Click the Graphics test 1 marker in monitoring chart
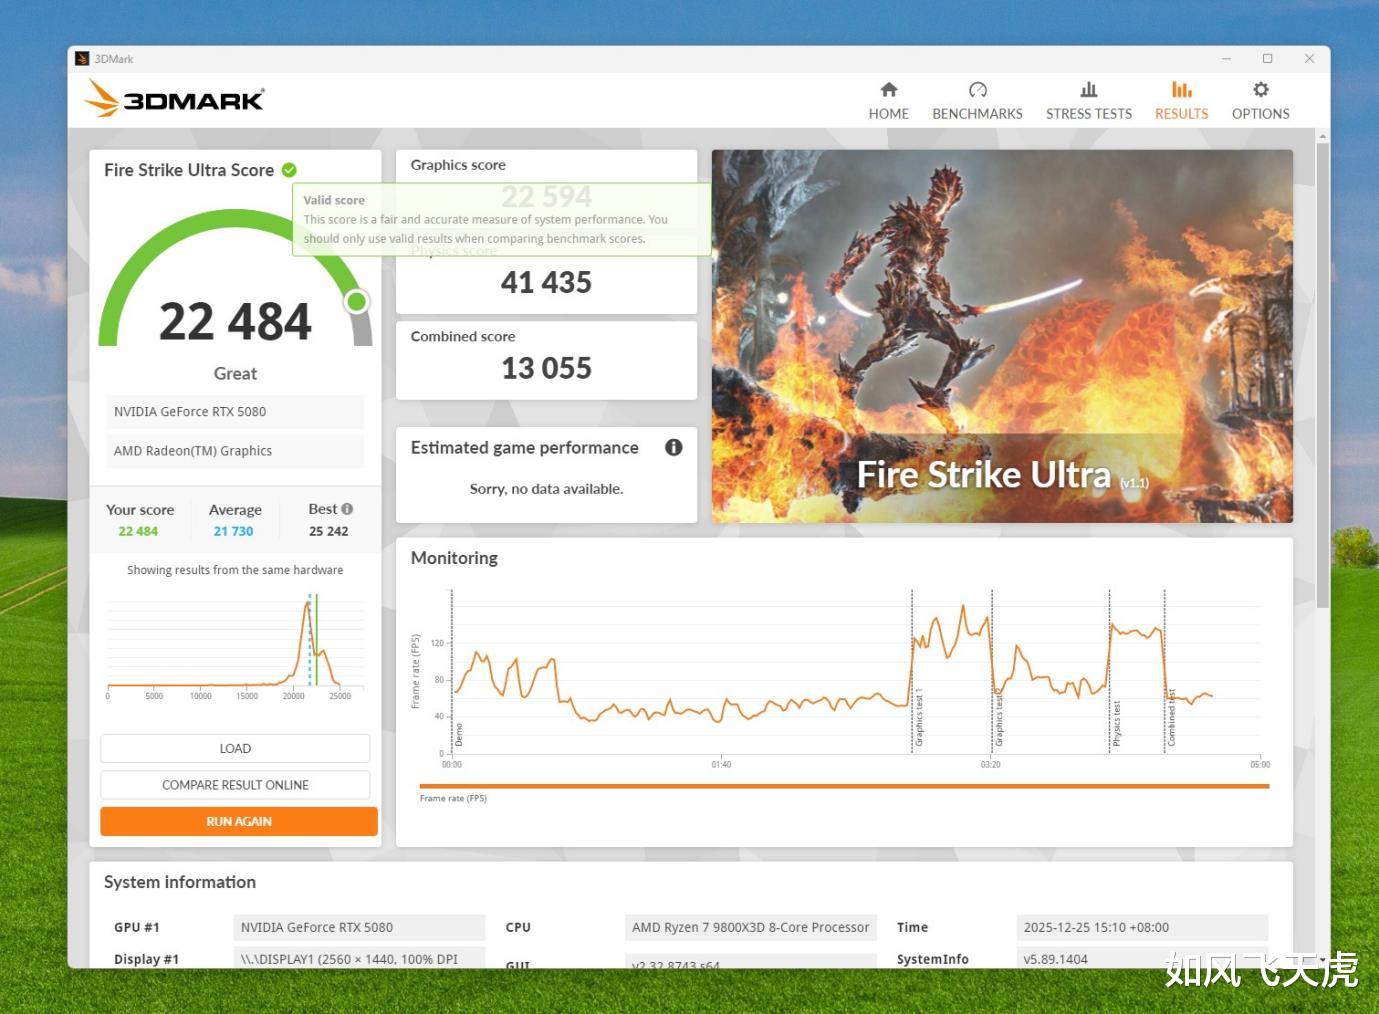The width and height of the screenshot is (1379, 1014). pos(919,718)
